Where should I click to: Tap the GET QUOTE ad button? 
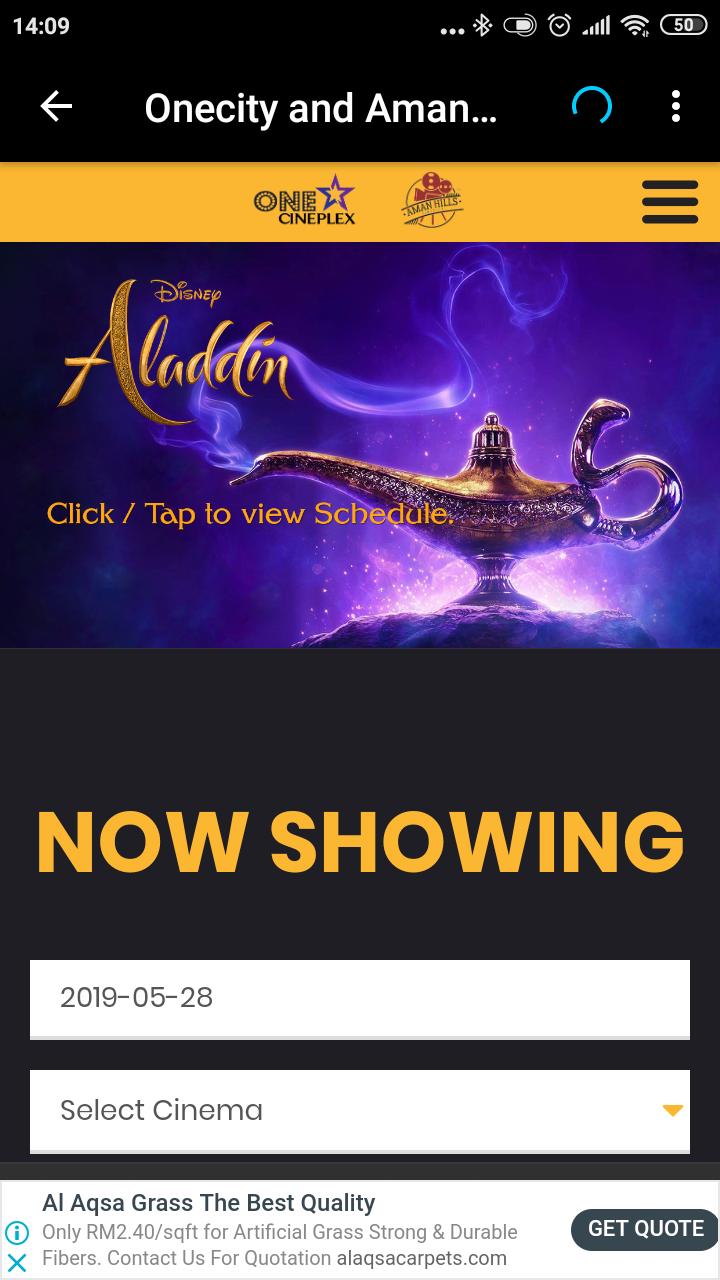645,1229
